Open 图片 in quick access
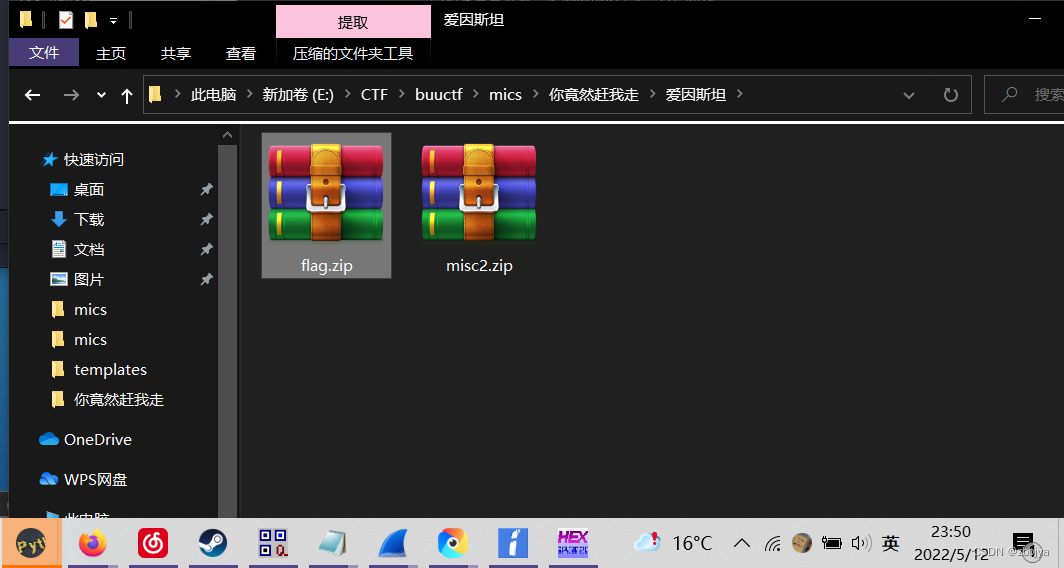1064x568 pixels. pos(88,279)
